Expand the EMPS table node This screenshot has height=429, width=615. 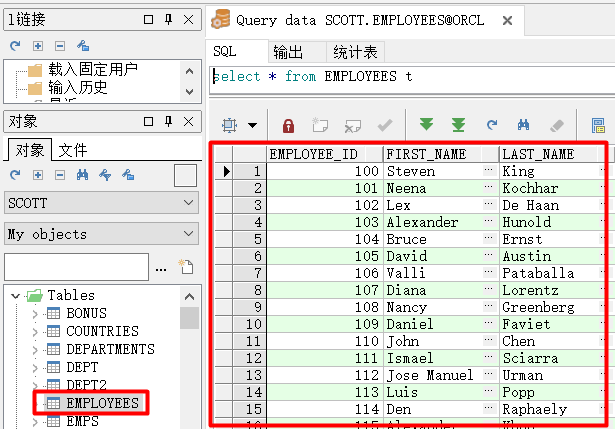coord(35,422)
